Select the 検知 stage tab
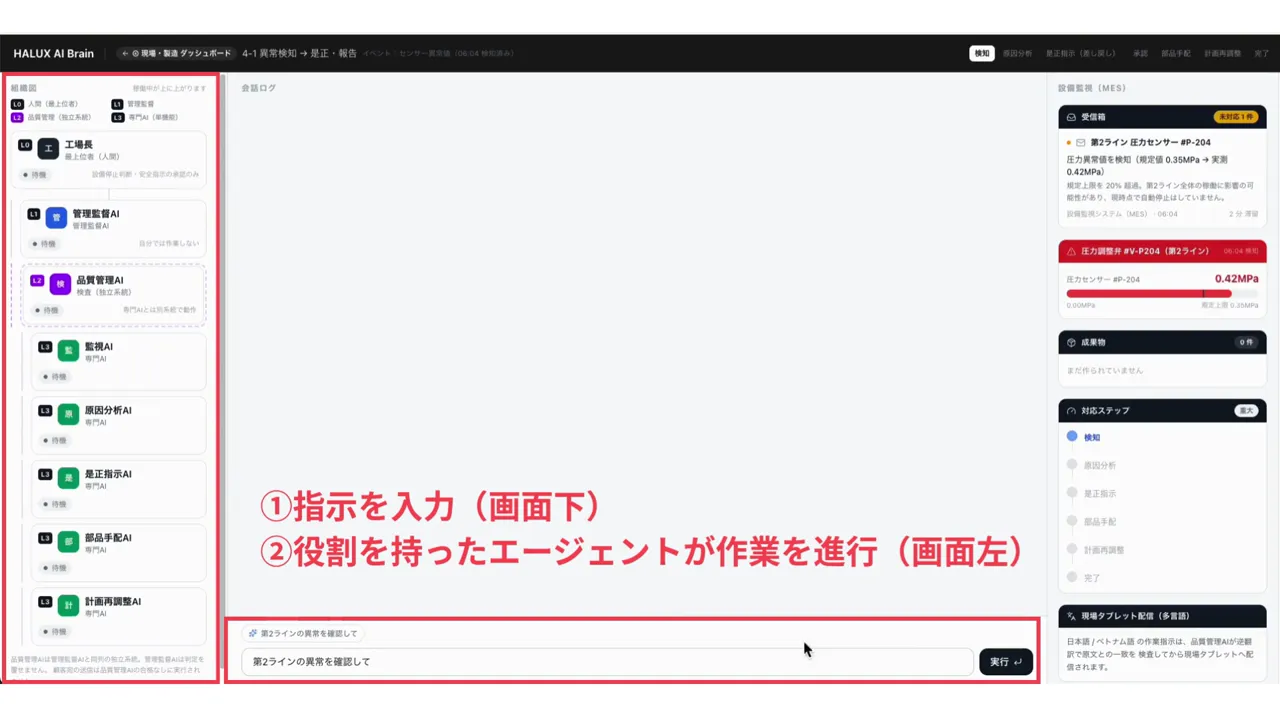Image resolution: width=1280 pixels, height=720 pixels. click(x=982, y=53)
